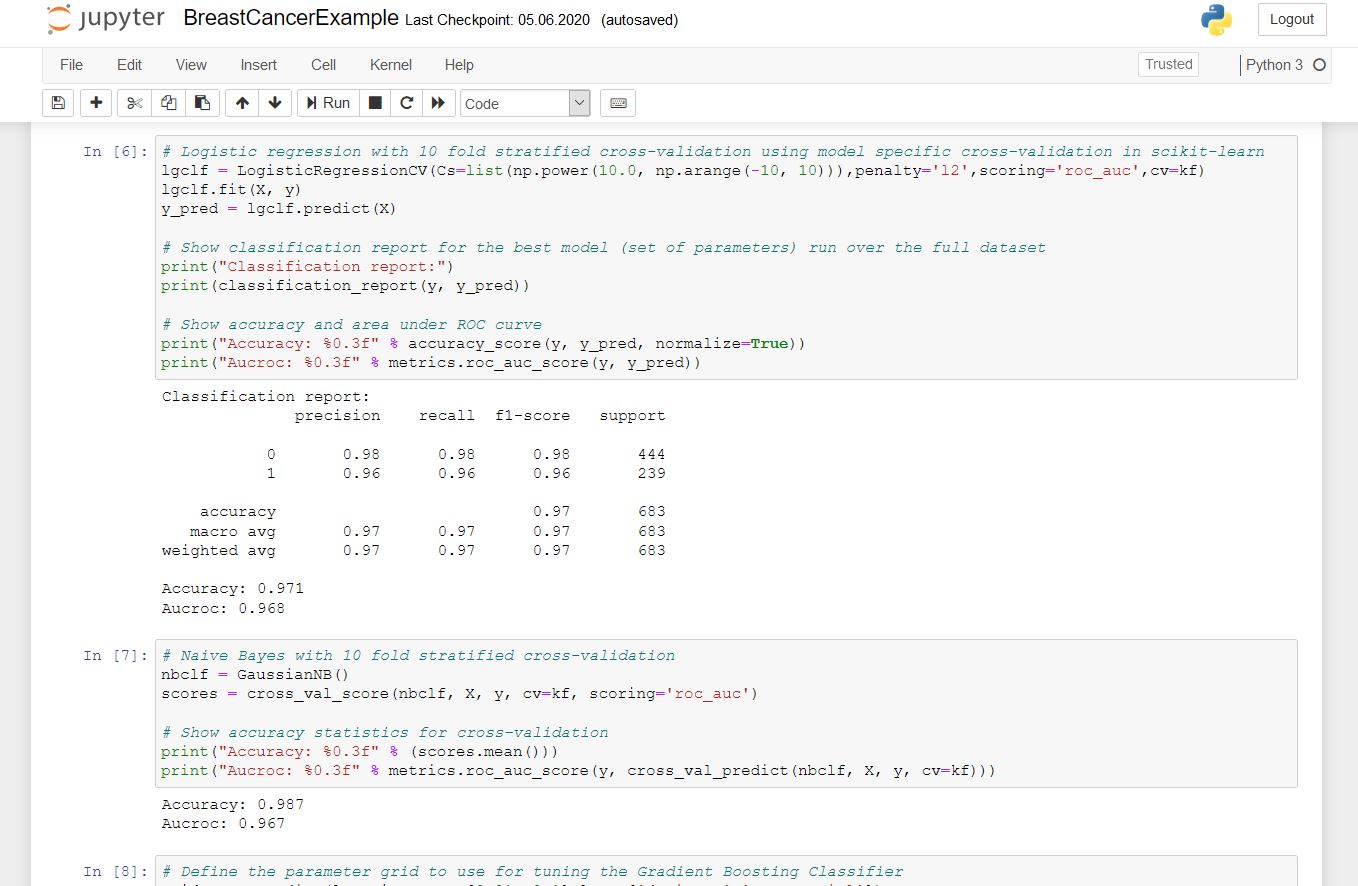Open the Kernel menu
This screenshot has width=1358, height=886.
[390, 65]
